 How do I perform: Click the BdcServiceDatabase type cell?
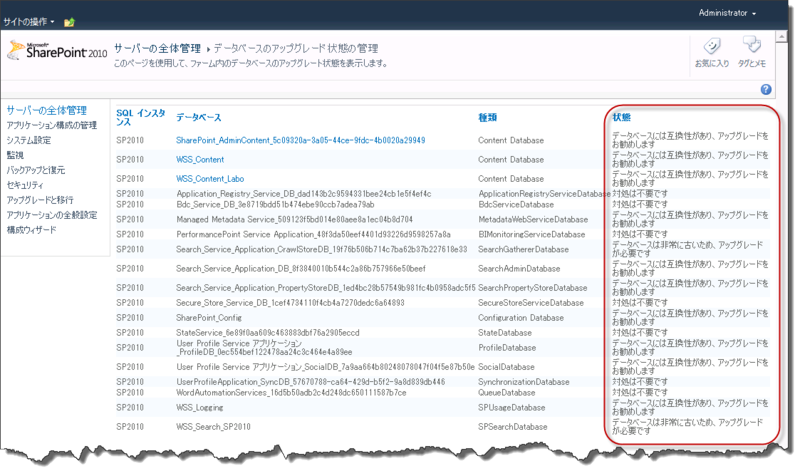pyautogui.click(x=516, y=205)
